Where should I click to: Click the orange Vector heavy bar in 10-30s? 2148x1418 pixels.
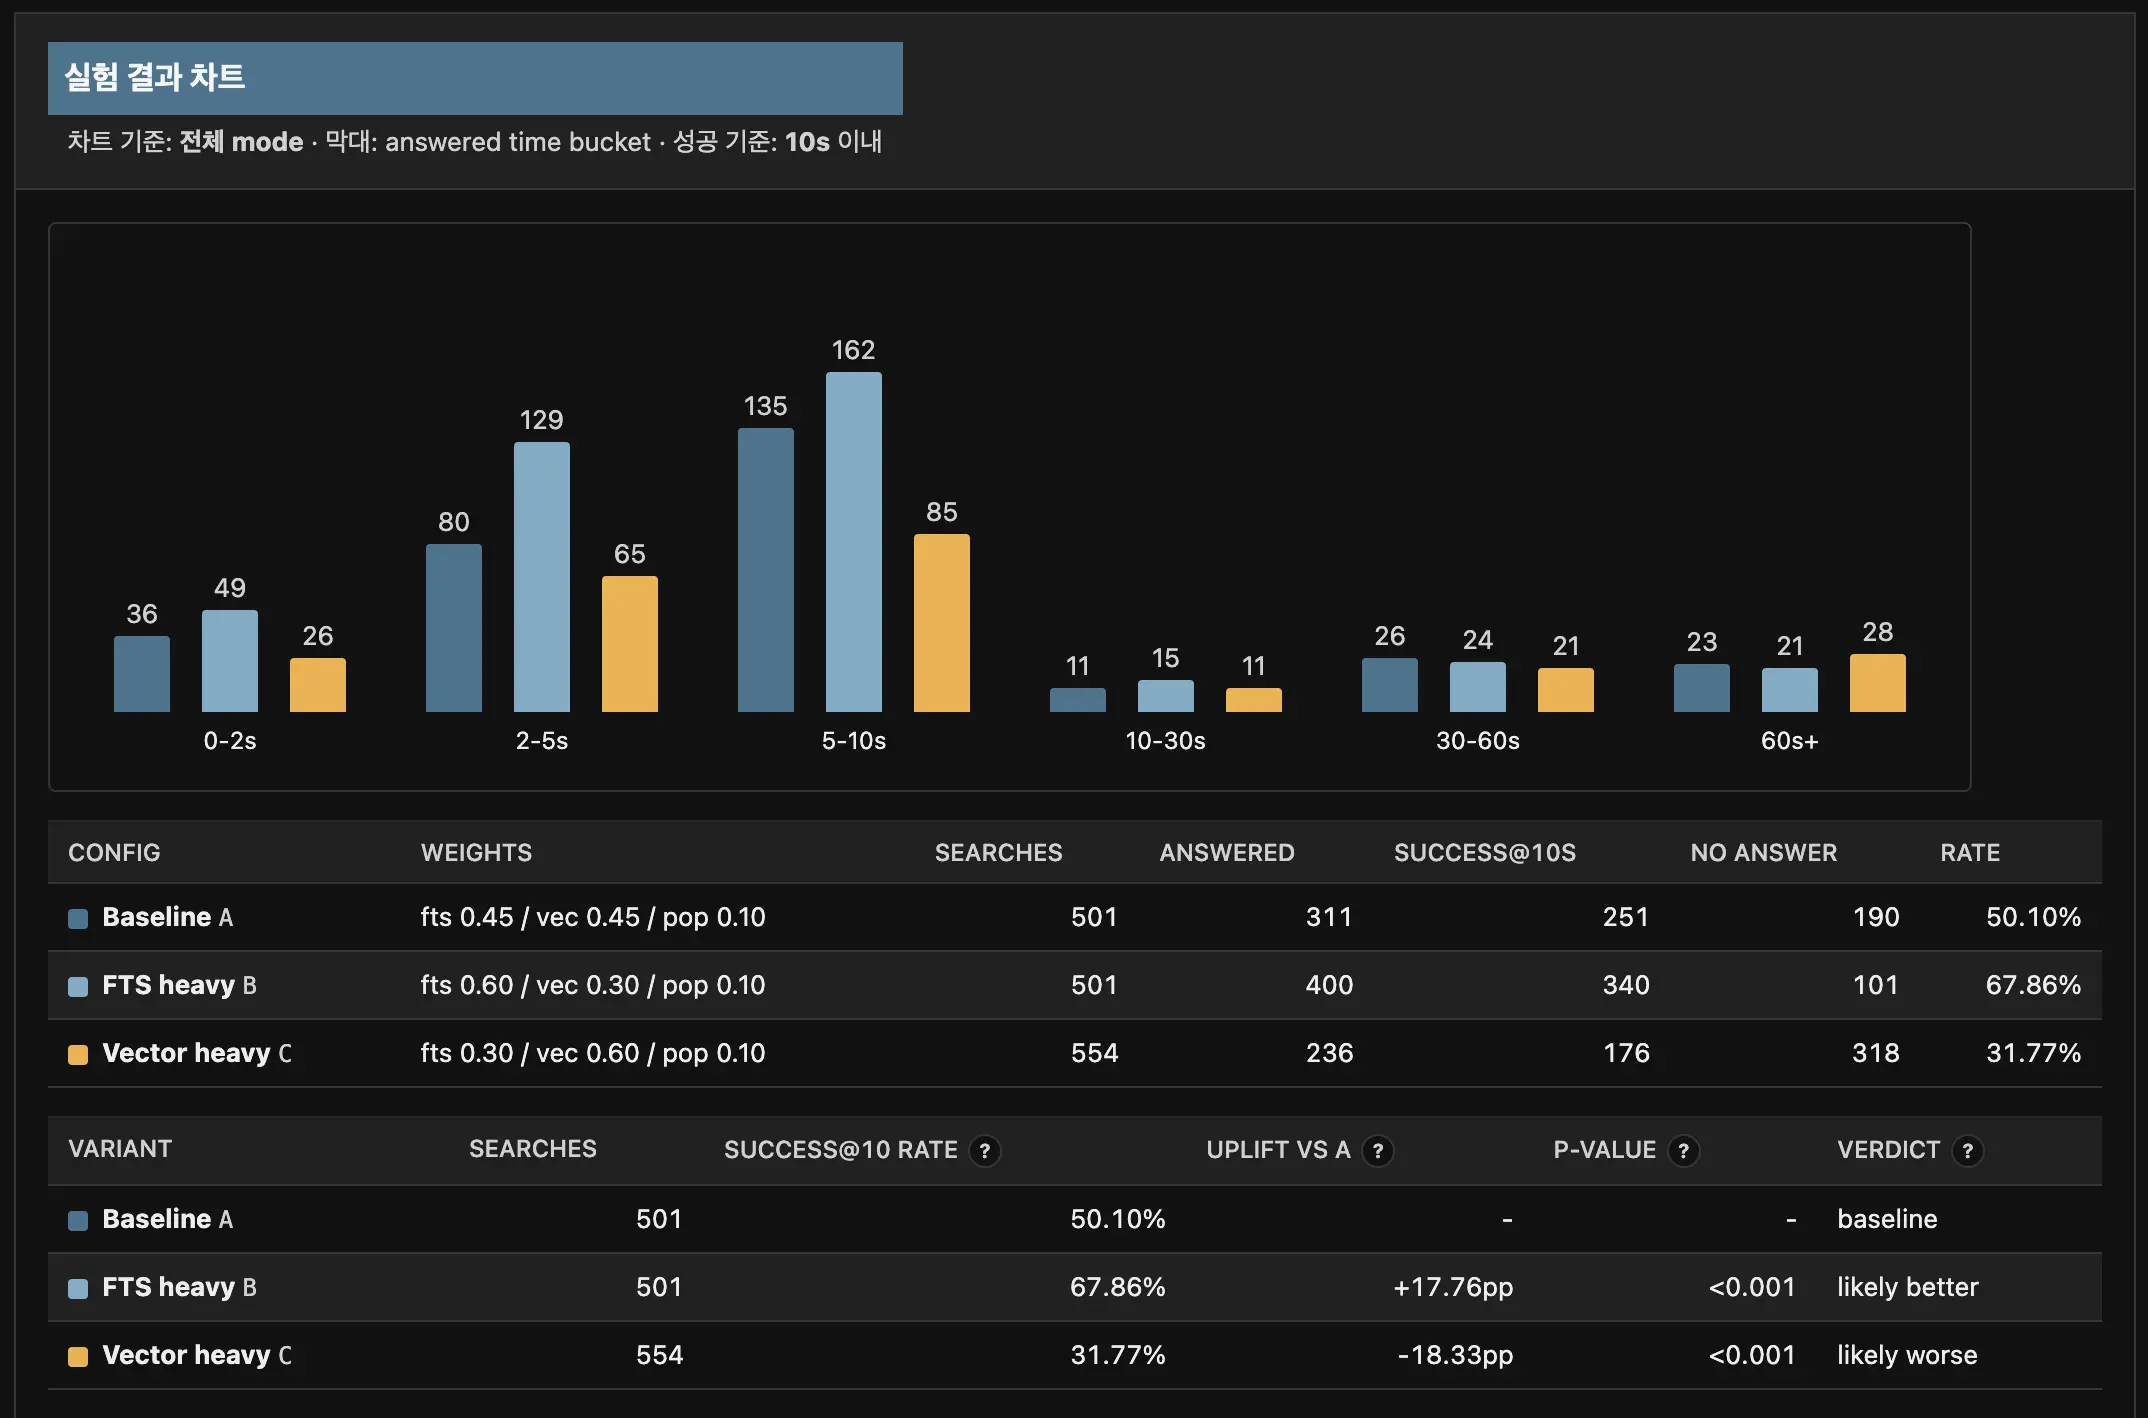(1254, 700)
